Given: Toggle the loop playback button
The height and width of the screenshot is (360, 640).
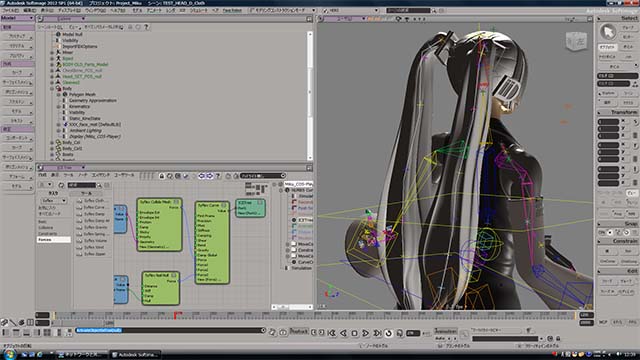Looking at the screenshot, I should pos(388,333).
